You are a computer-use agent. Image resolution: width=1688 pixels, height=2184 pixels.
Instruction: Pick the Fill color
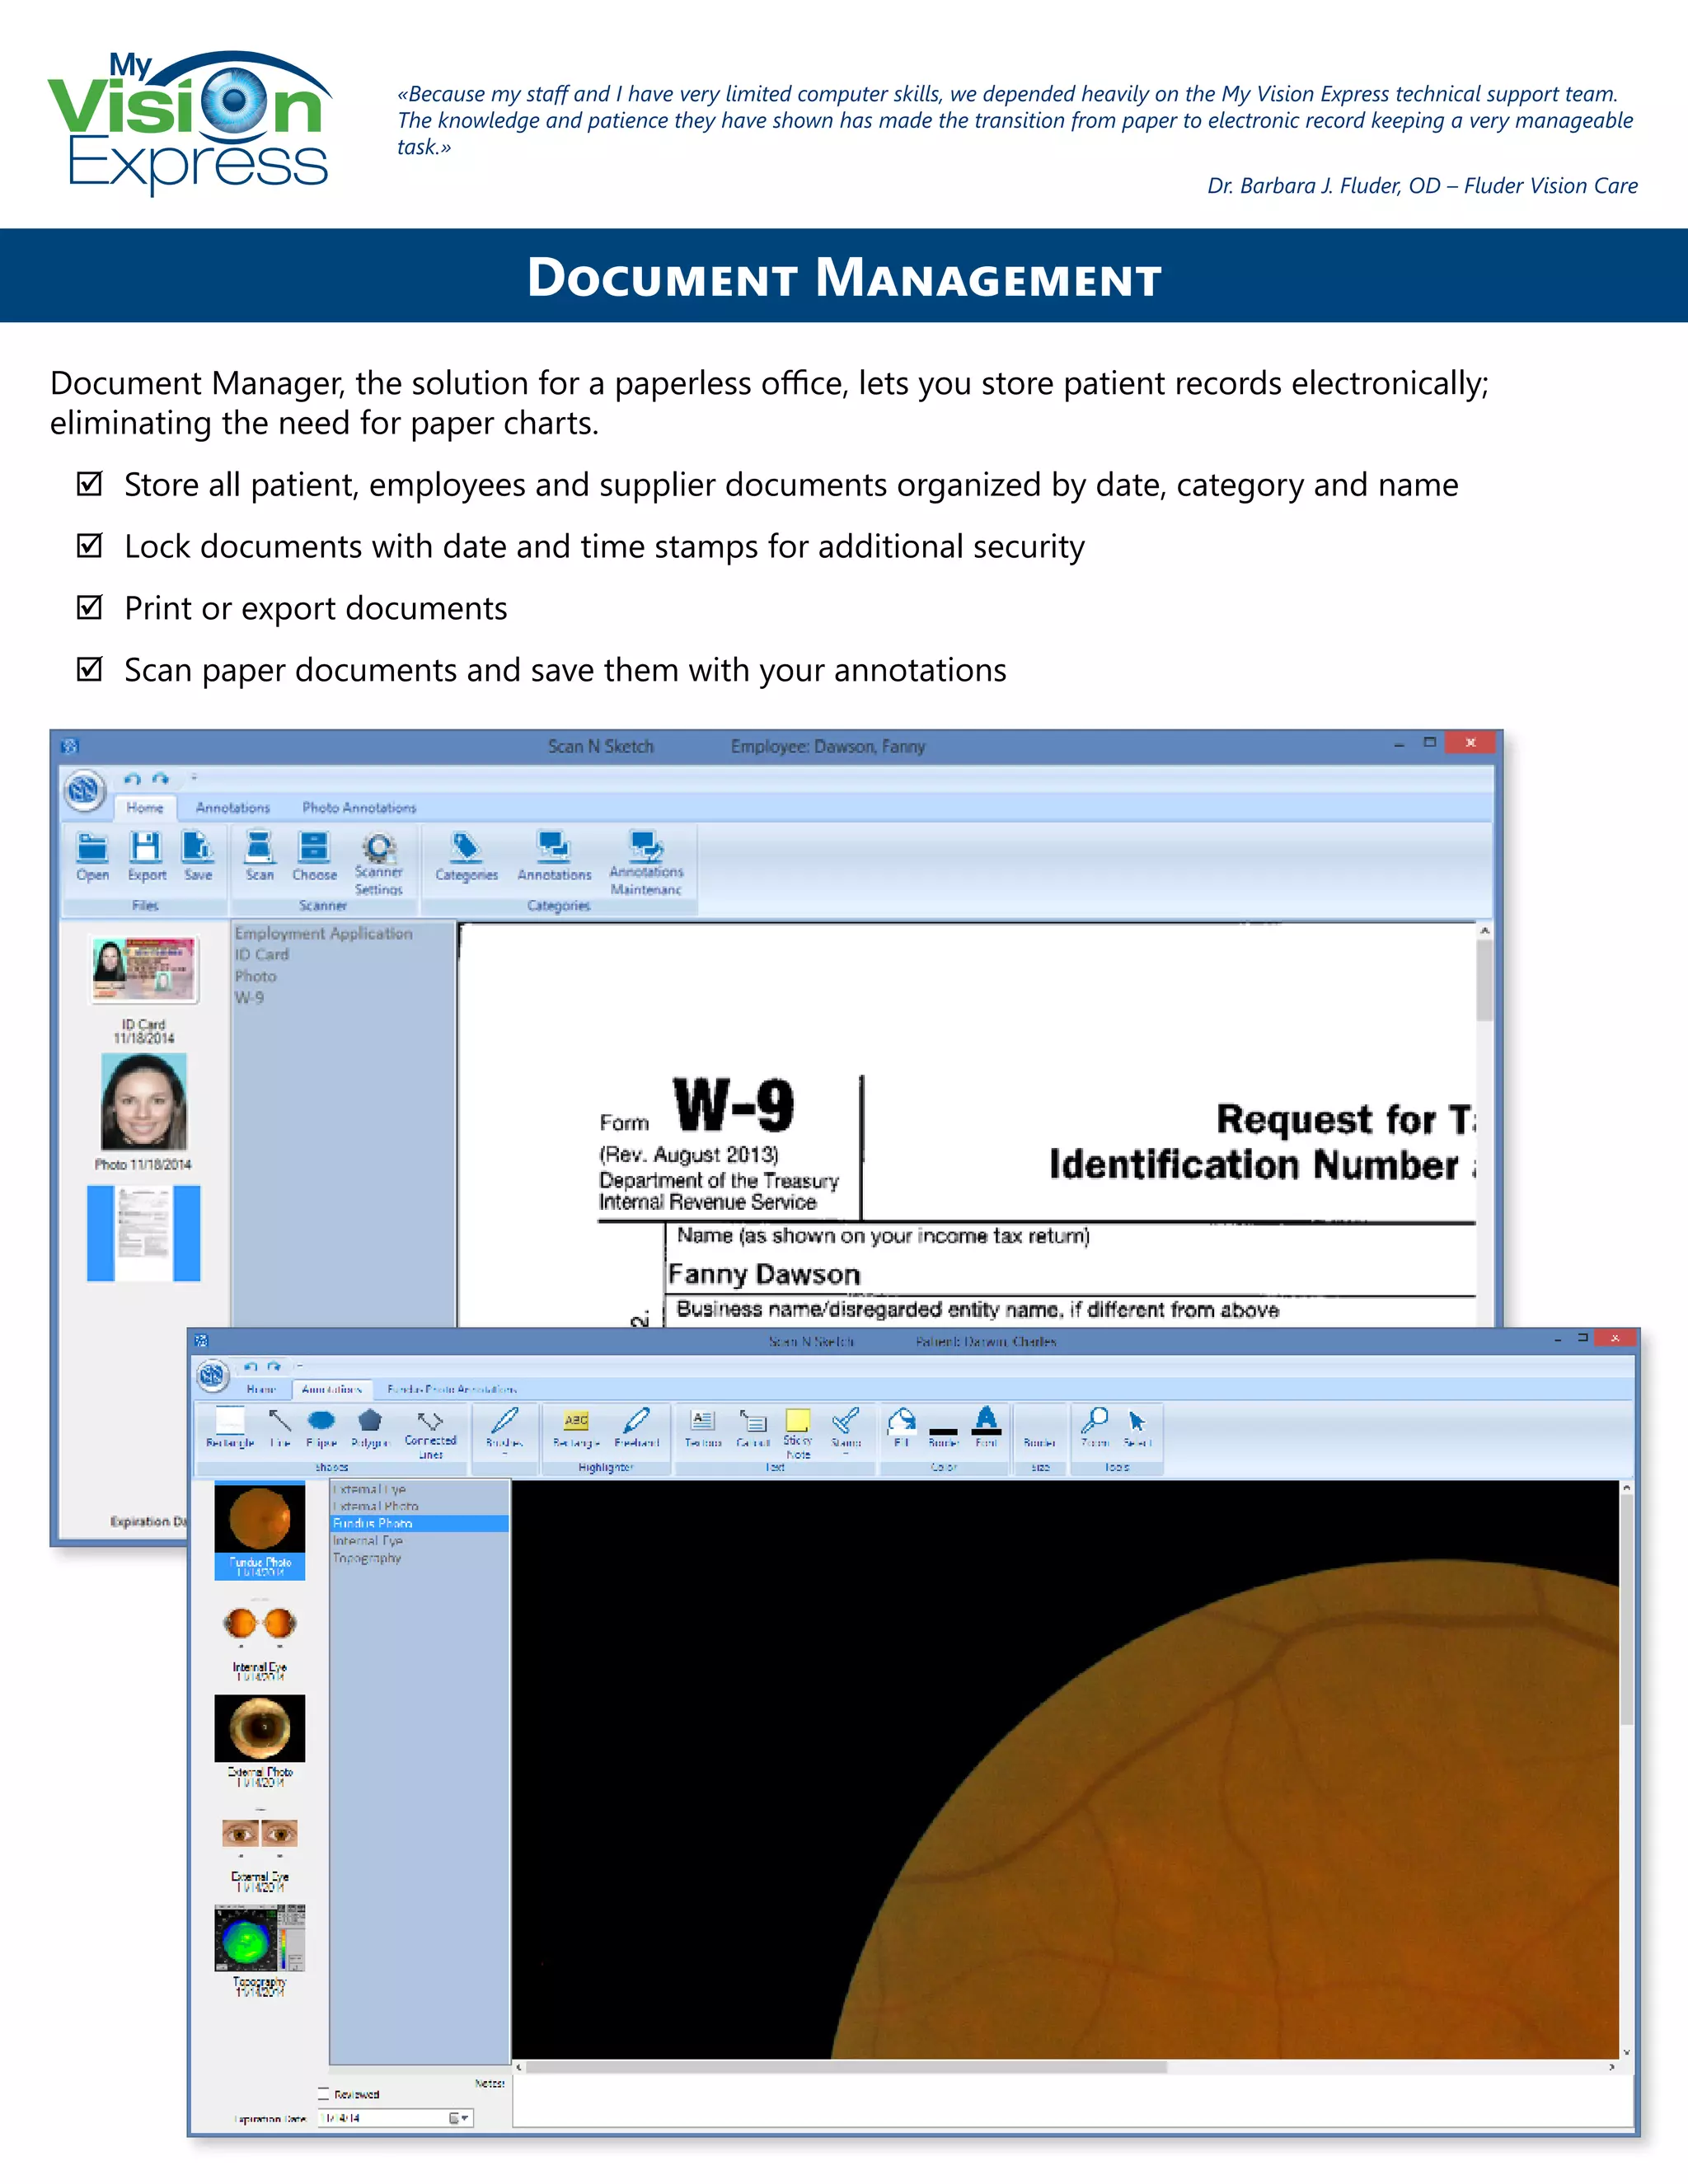pyautogui.click(x=901, y=1428)
